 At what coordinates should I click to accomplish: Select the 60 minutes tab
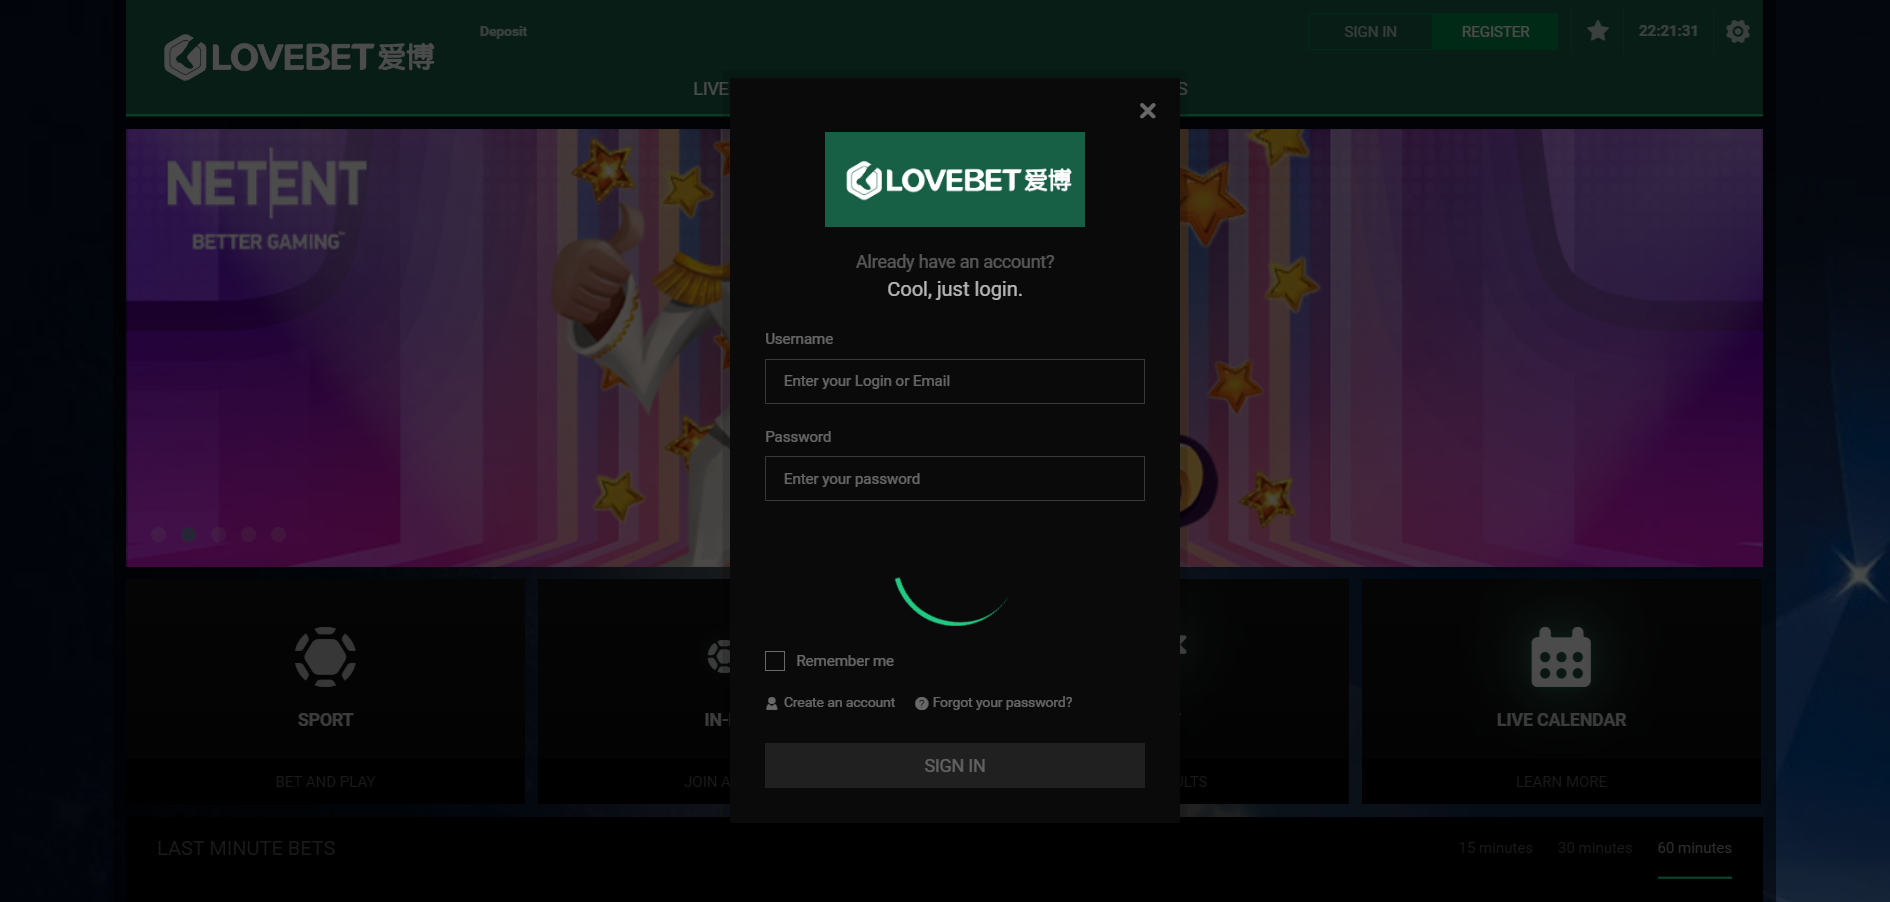click(x=1694, y=848)
